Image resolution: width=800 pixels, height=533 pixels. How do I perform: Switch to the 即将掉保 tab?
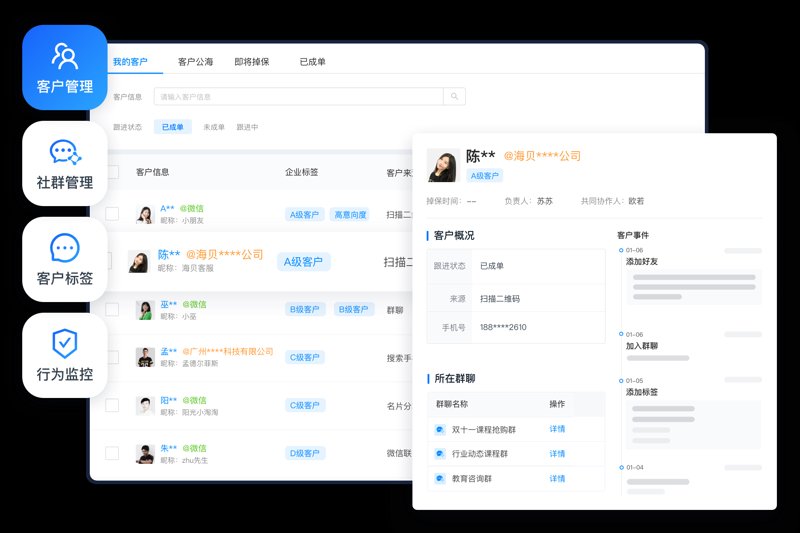click(252, 62)
